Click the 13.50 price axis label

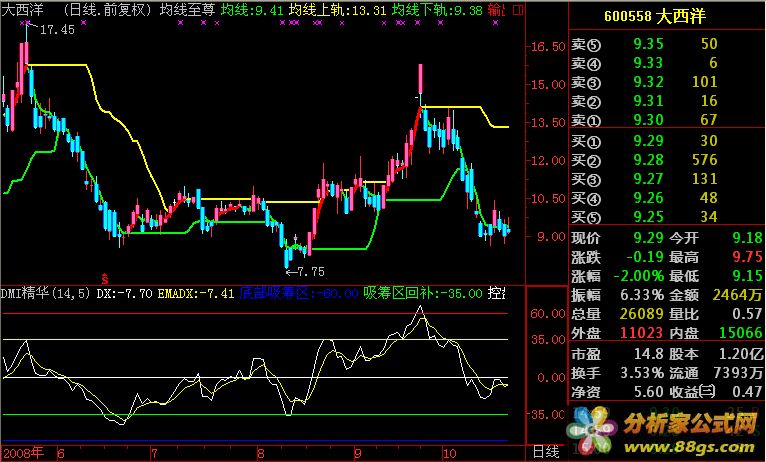point(548,123)
